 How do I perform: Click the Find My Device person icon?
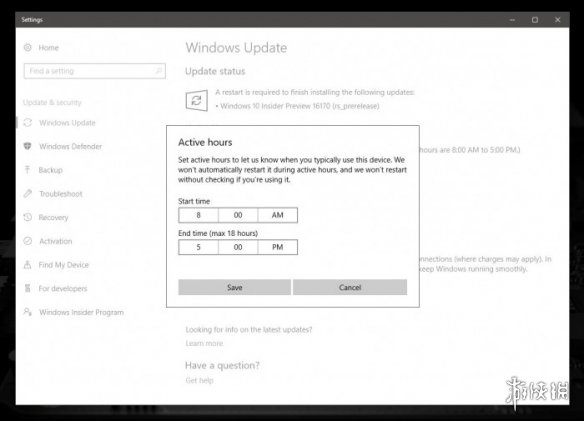(x=27, y=265)
